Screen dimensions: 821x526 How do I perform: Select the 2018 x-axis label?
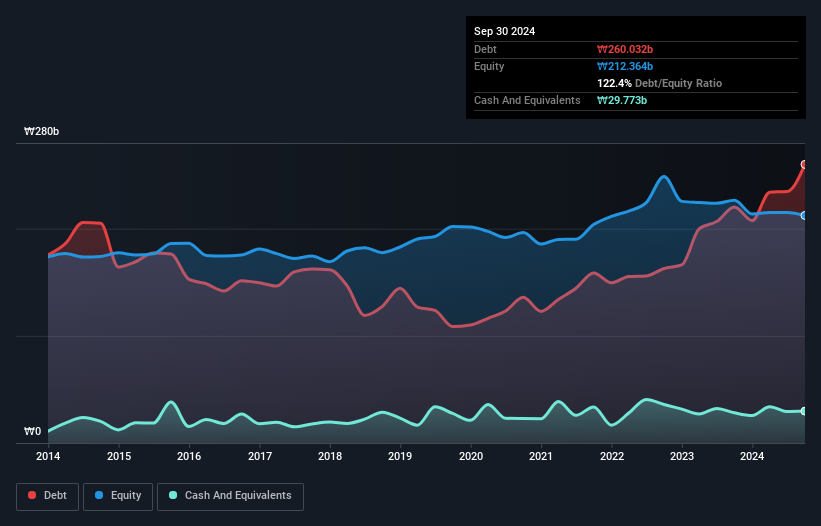click(330, 456)
